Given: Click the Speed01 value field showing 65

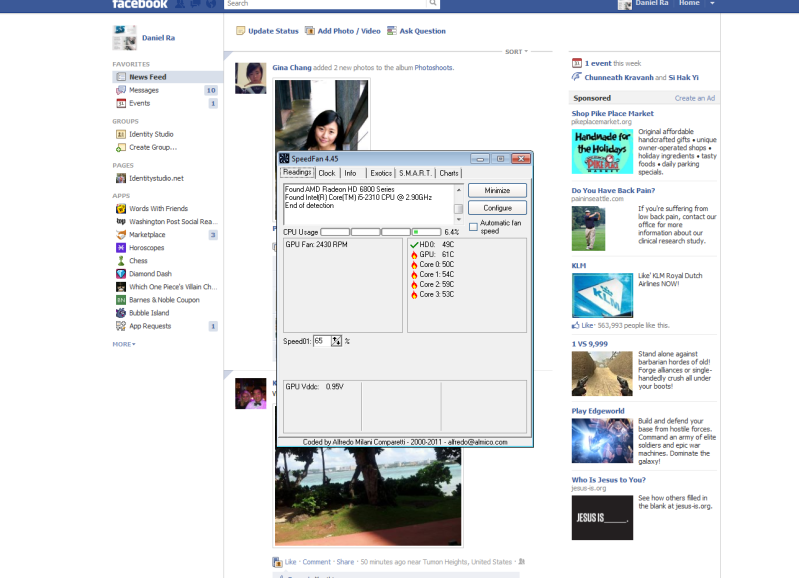Looking at the screenshot, I should [x=322, y=341].
